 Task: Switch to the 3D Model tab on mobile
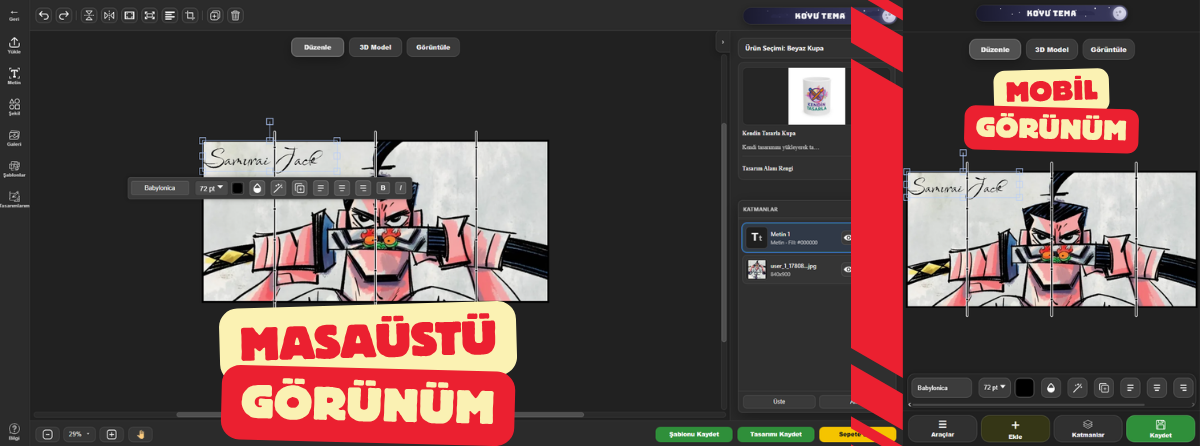[x=1051, y=49]
